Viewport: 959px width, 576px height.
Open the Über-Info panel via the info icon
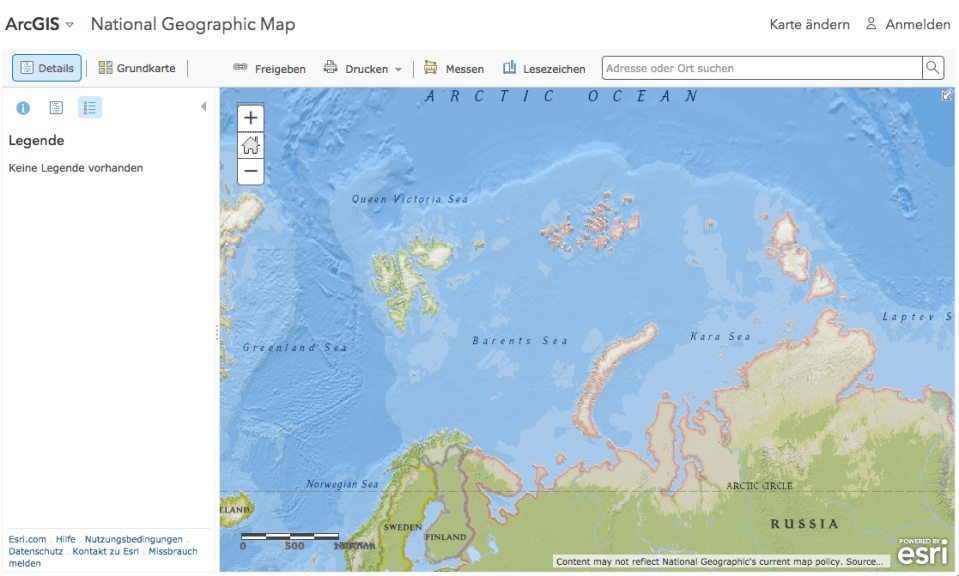[22, 107]
